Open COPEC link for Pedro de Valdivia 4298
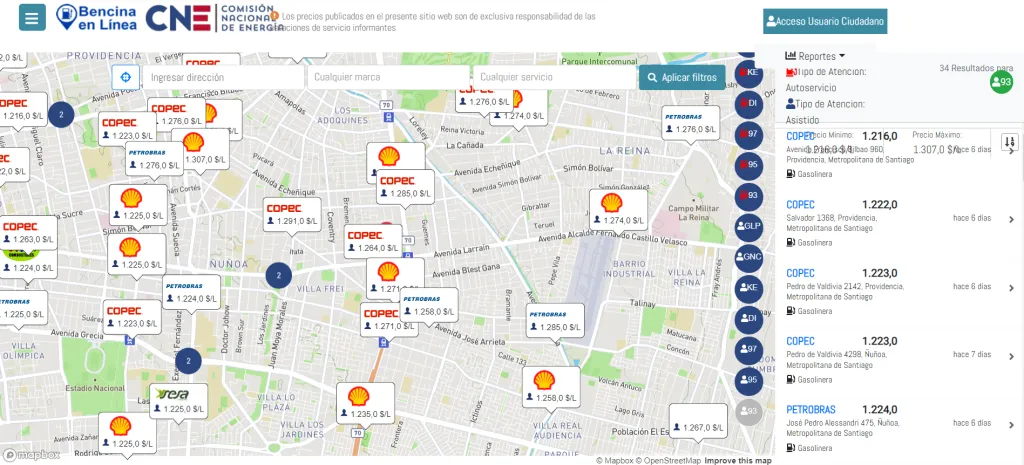1024x465 pixels. point(800,342)
